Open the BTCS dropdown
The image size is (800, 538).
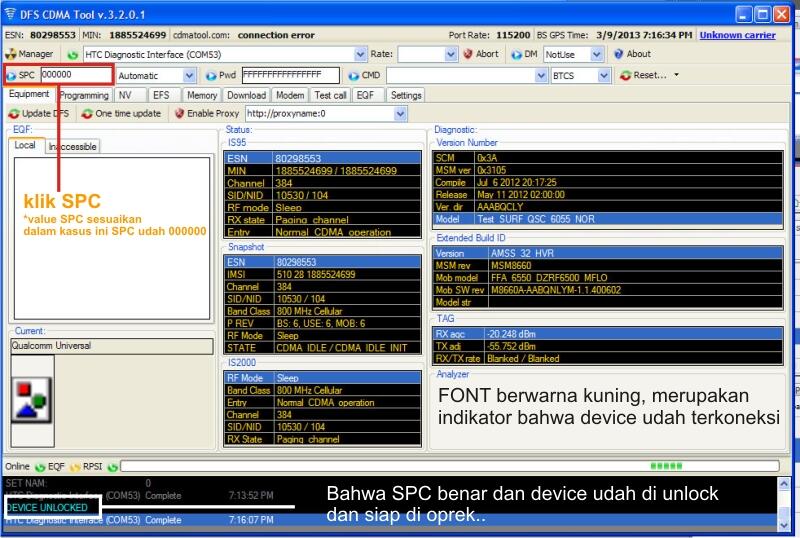[604, 76]
